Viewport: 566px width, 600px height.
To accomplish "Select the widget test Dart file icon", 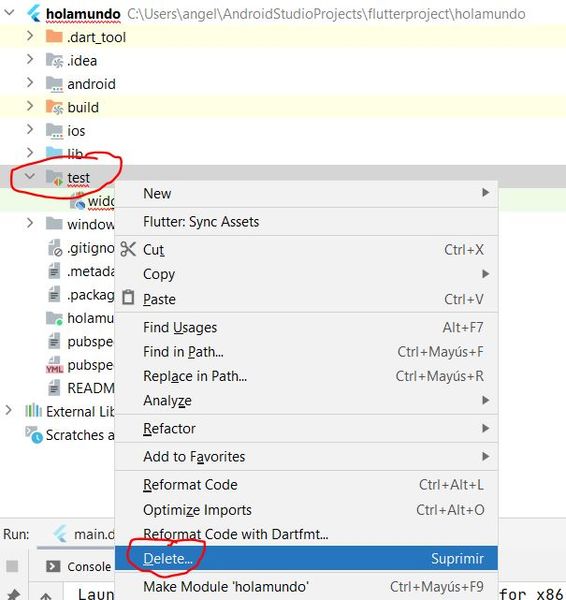I will [x=78, y=201].
